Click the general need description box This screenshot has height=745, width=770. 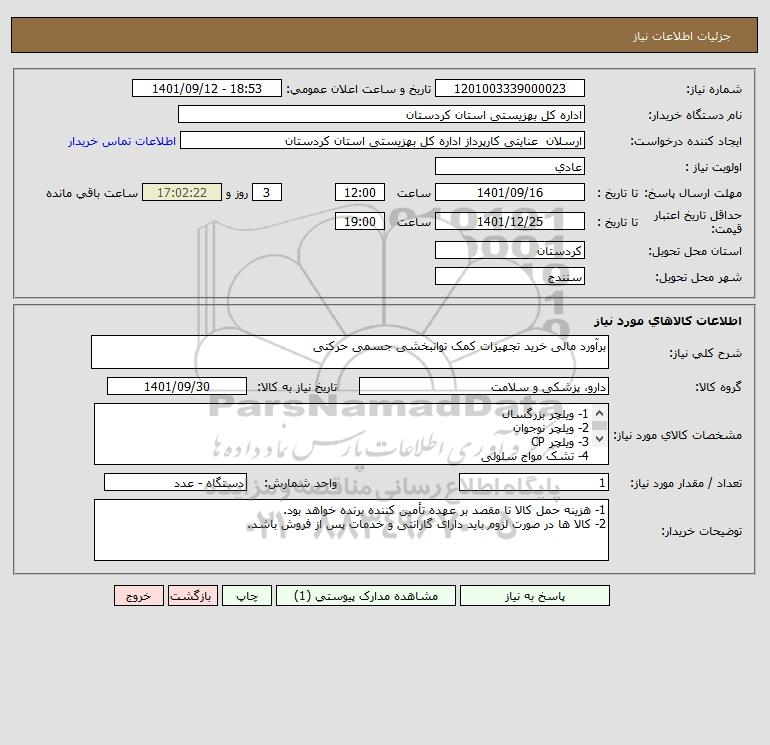(x=350, y=352)
